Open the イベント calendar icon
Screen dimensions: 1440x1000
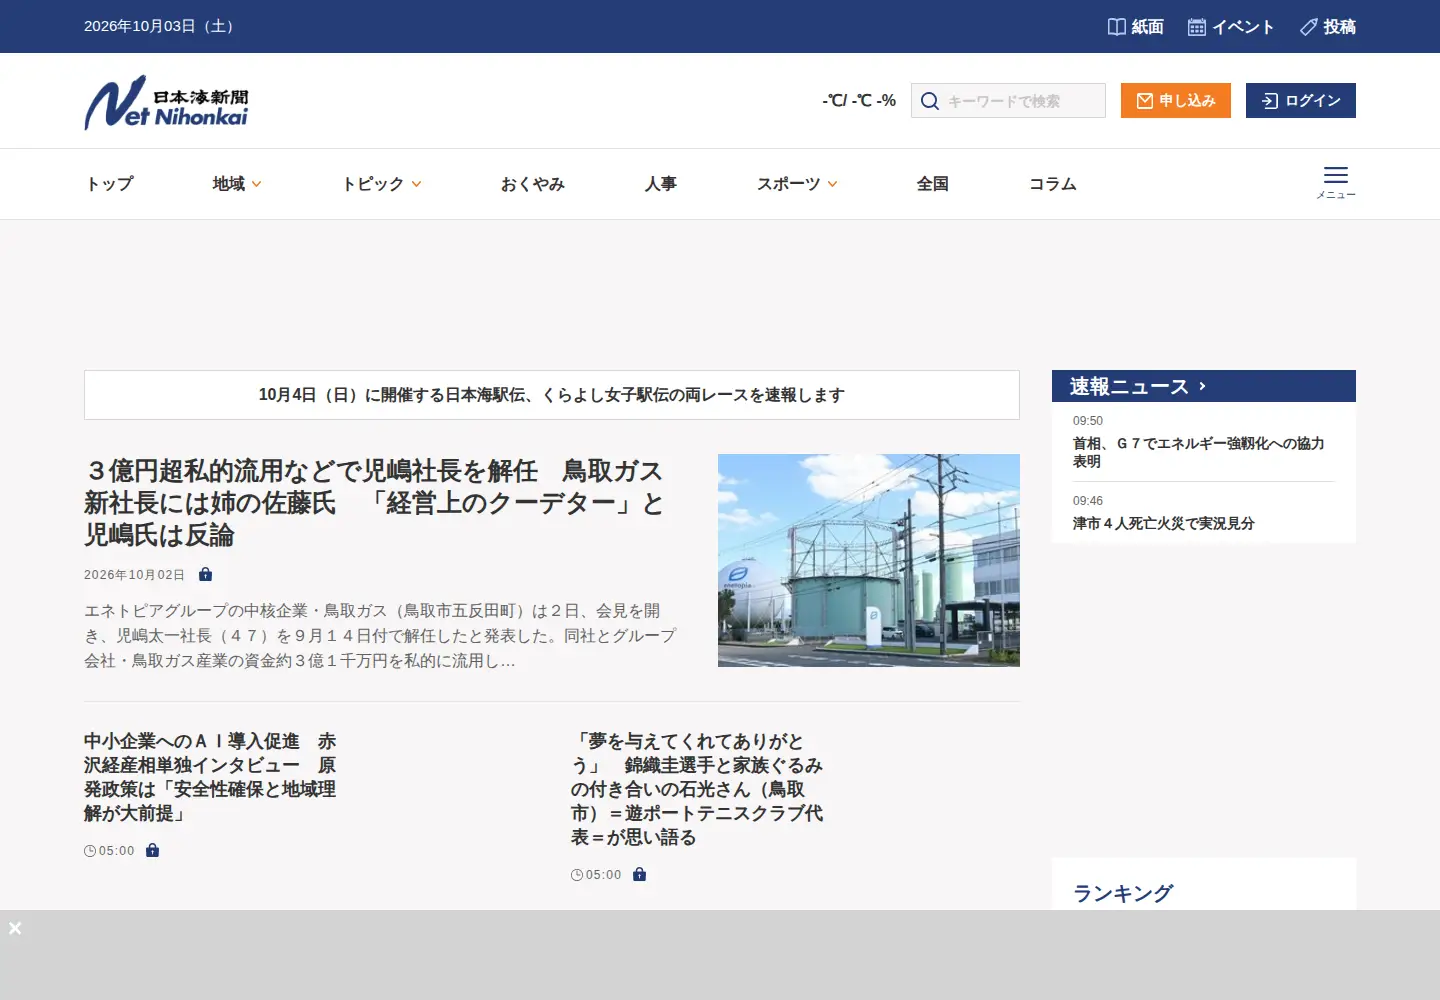[x=1196, y=27]
